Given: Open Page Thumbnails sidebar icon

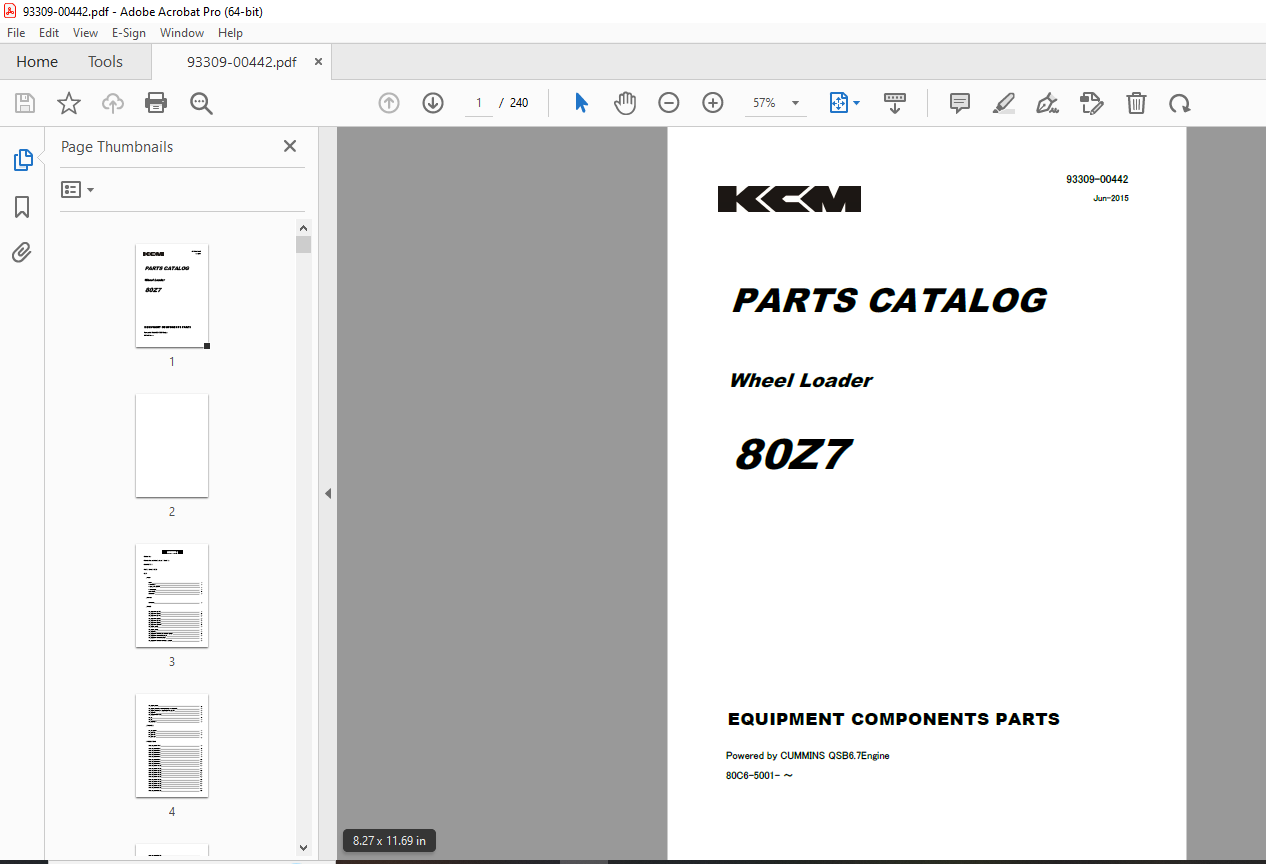Looking at the screenshot, I should tap(22, 159).
